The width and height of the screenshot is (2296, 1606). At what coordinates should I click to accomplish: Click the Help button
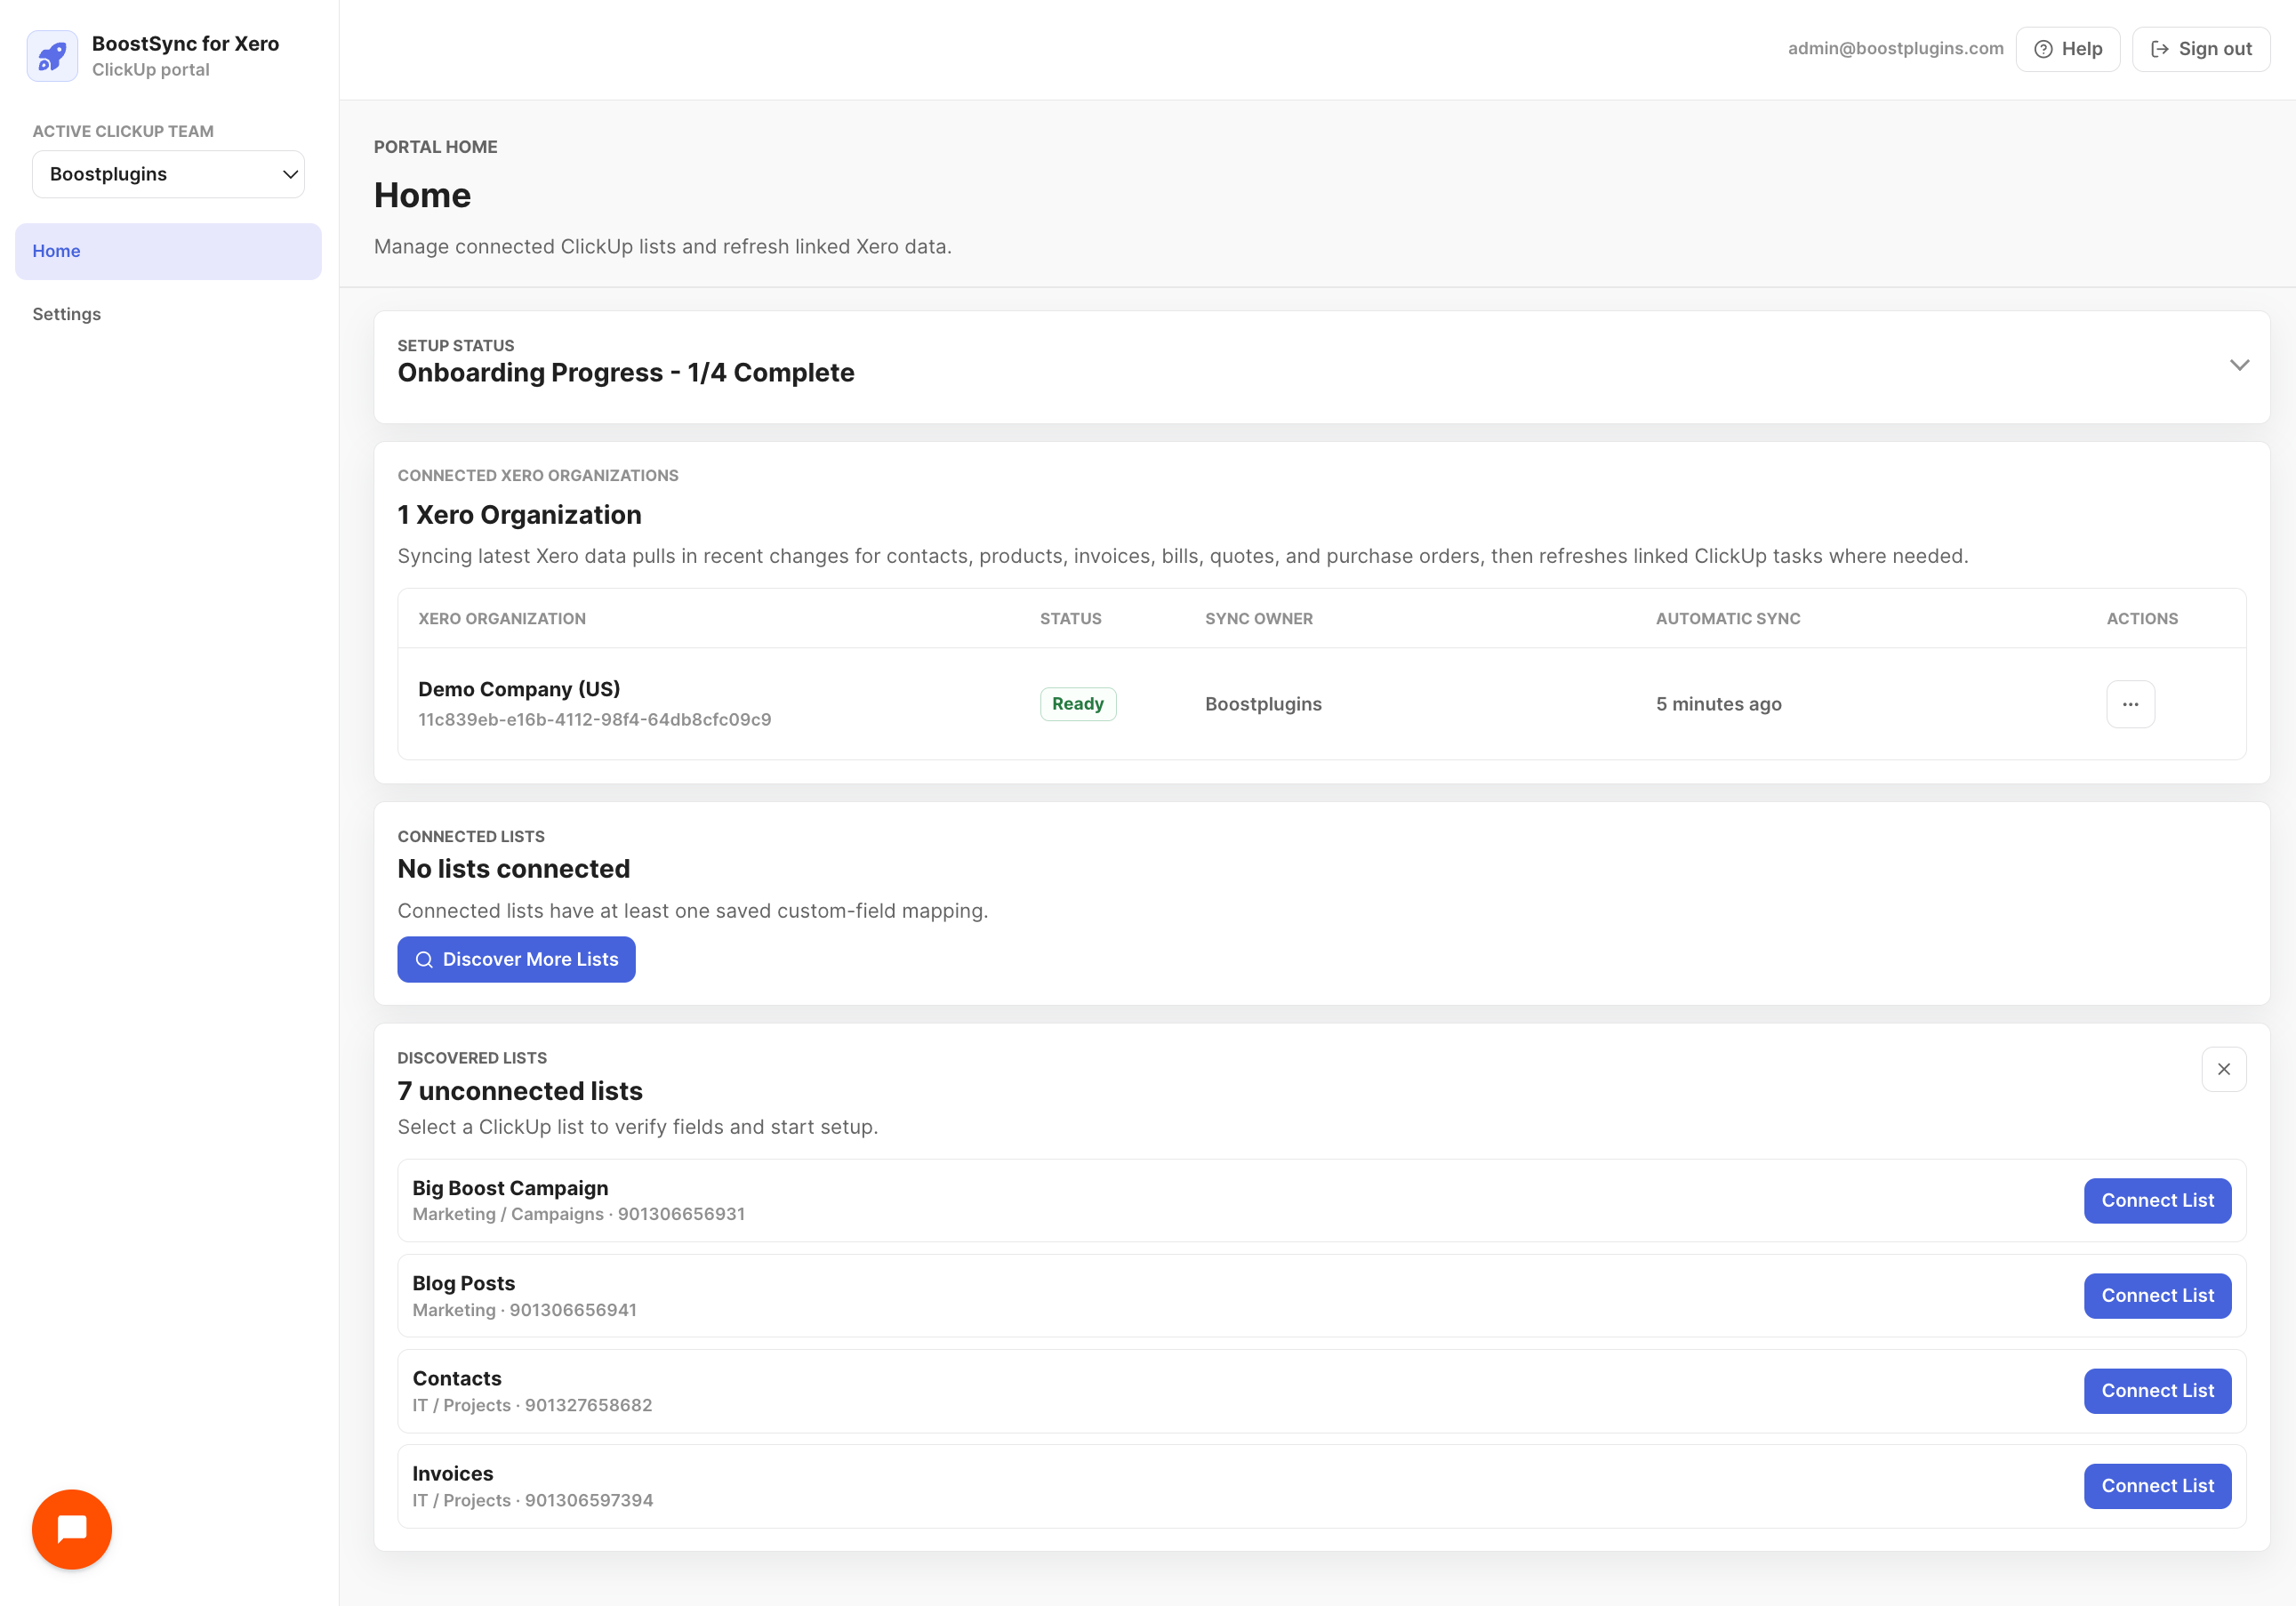(x=2067, y=49)
